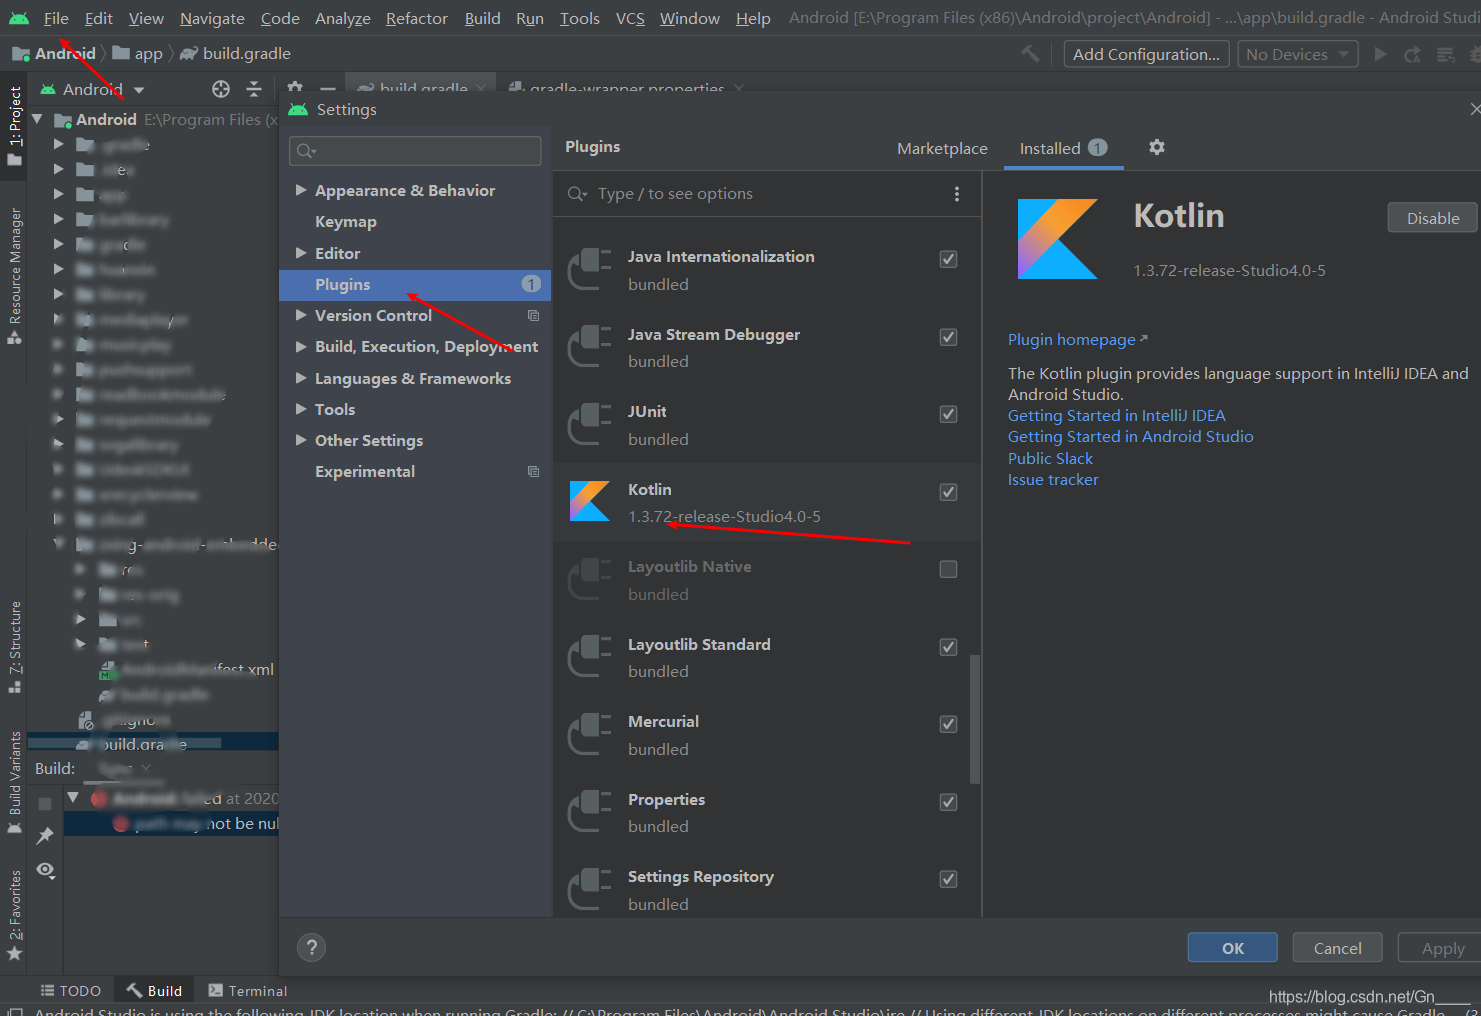Click the Experimental project-level icon
This screenshot has width=1481, height=1016.
pyautogui.click(x=533, y=471)
